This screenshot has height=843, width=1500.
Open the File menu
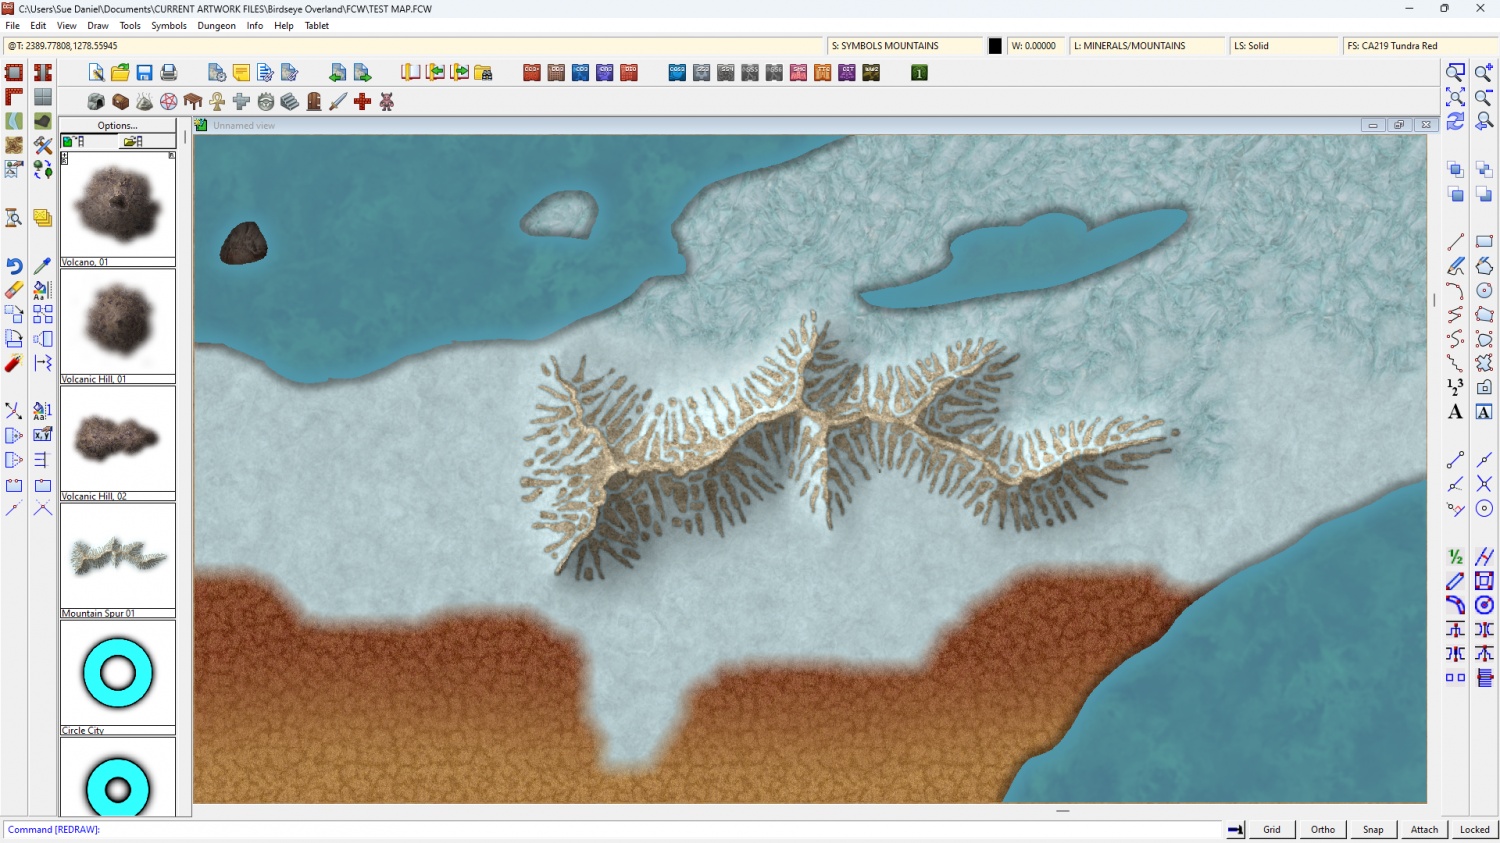point(13,26)
